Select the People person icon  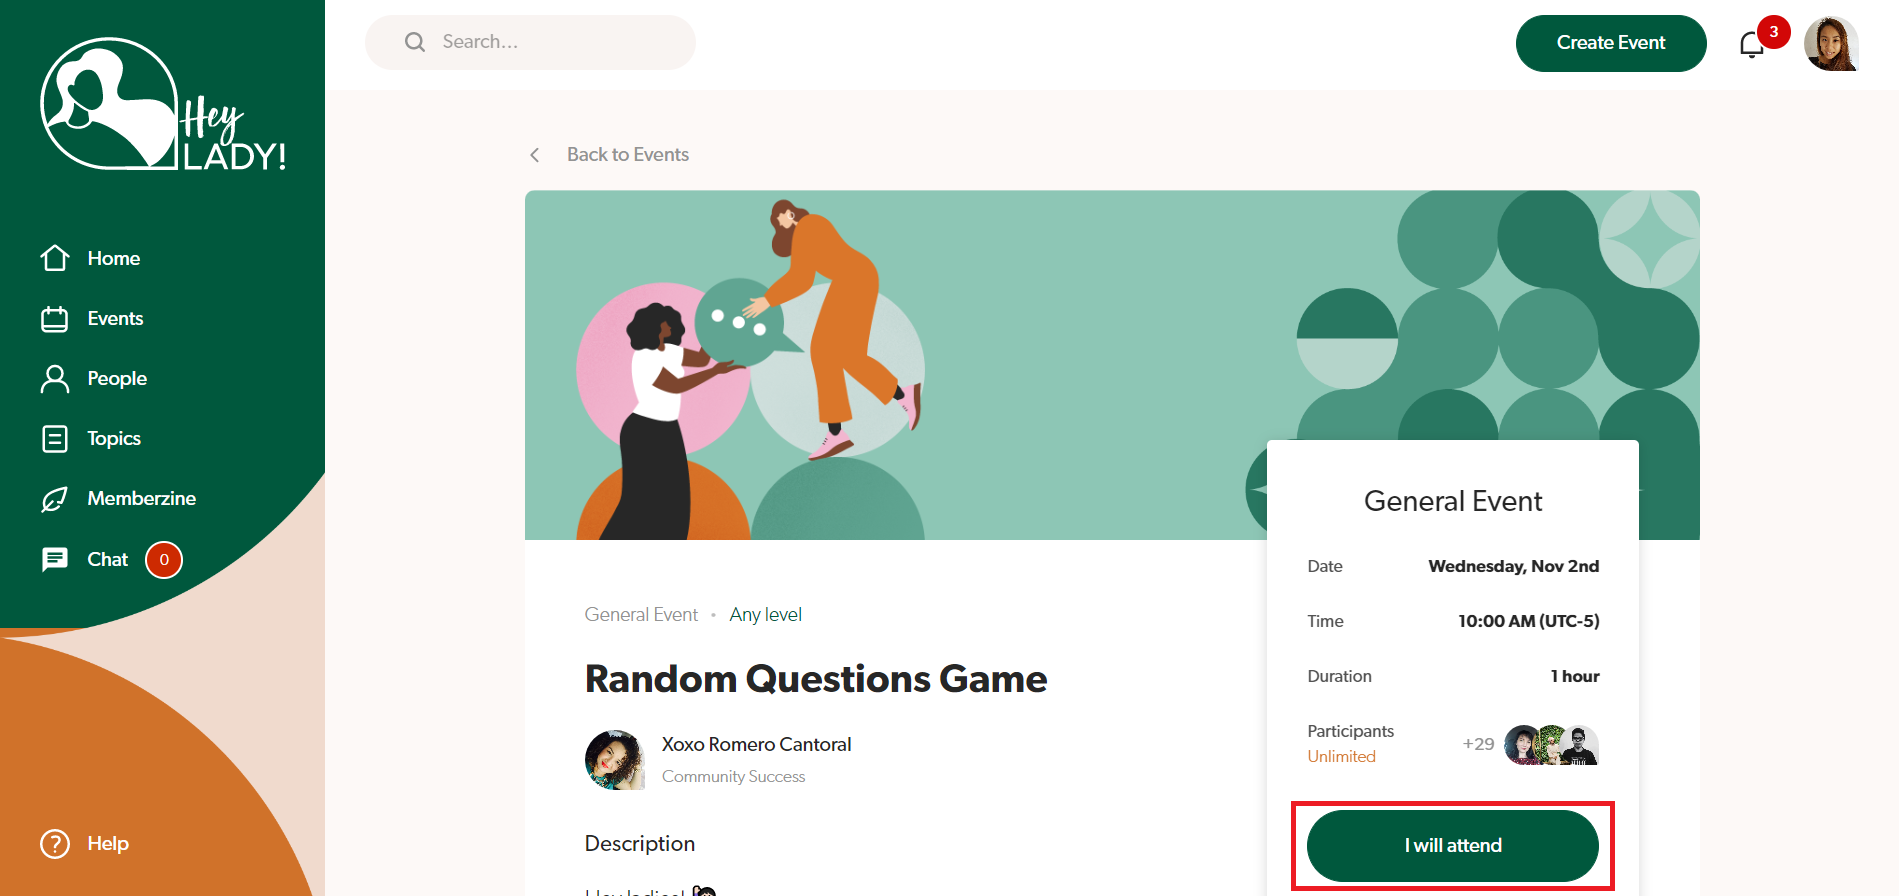coord(55,379)
